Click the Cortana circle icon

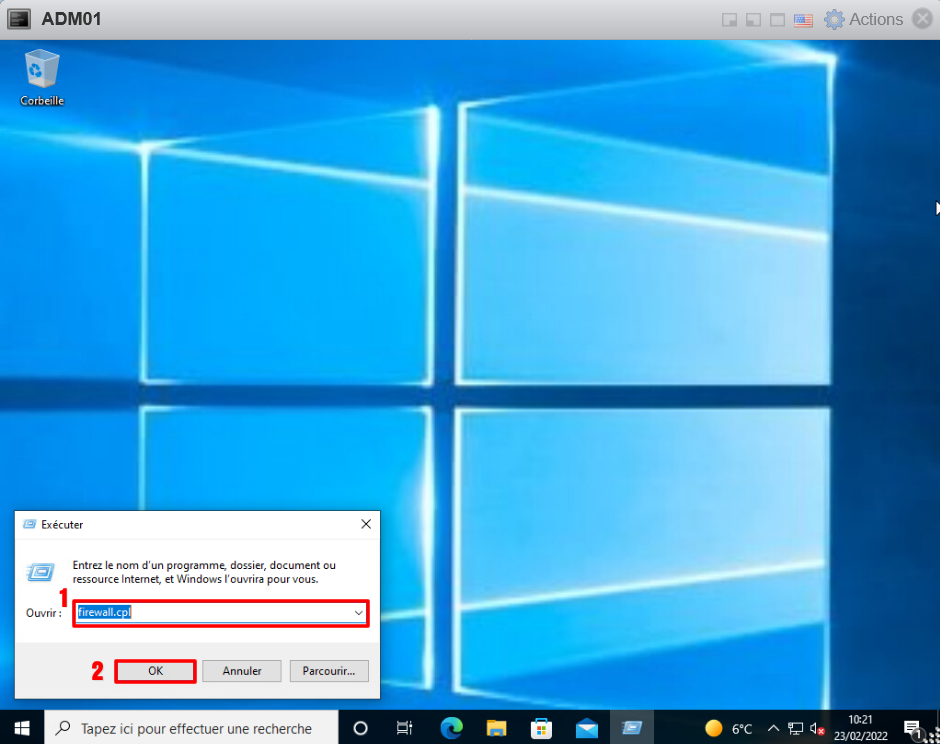coord(361,728)
